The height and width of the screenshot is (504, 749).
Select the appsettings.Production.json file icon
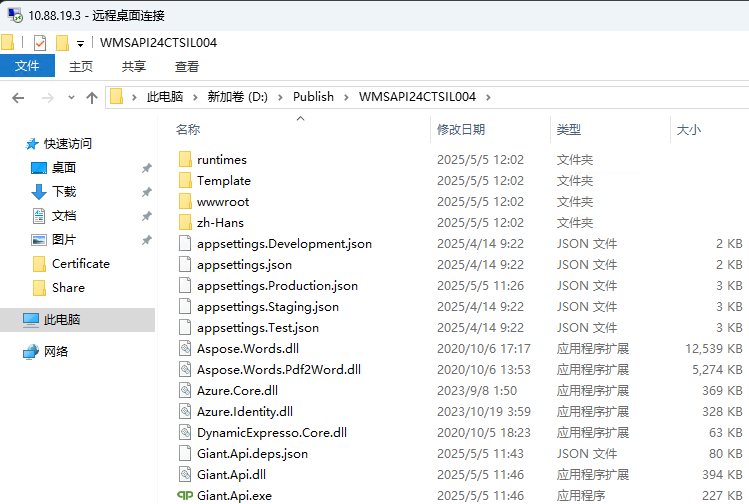point(185,286)
